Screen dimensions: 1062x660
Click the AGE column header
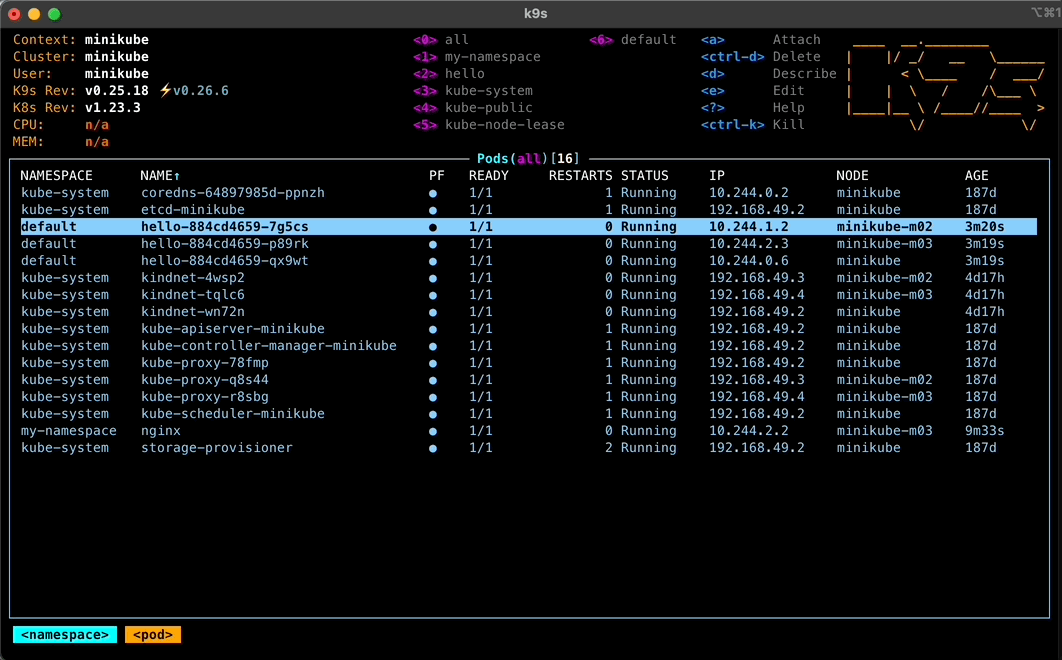pyautogui.click(x=976, y=176)
